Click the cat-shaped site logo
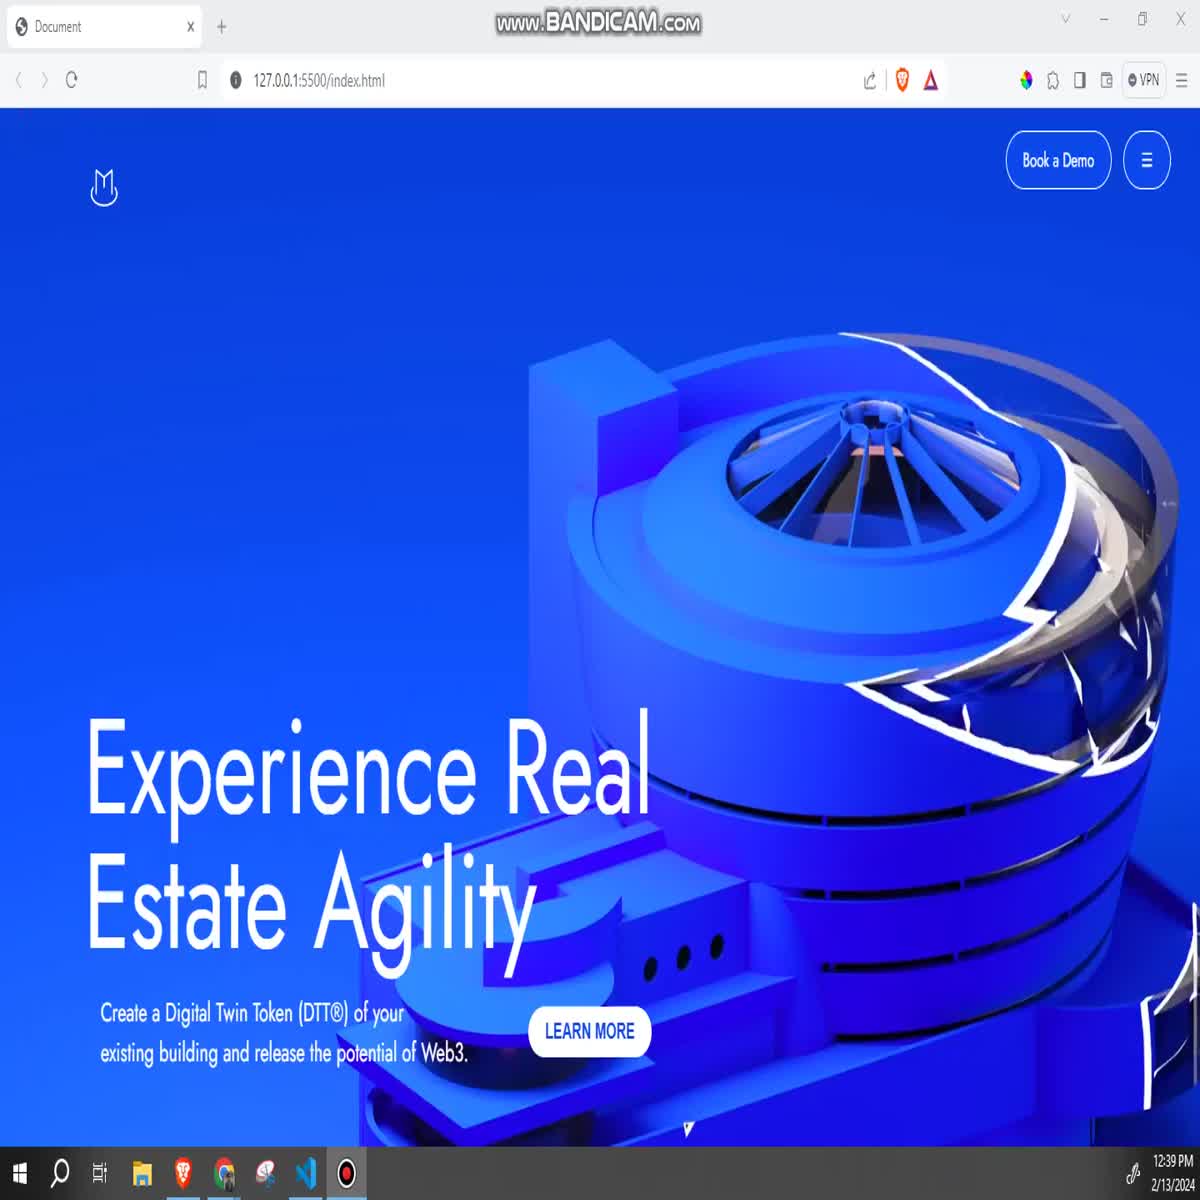1200x1200 pixels. 104,188
